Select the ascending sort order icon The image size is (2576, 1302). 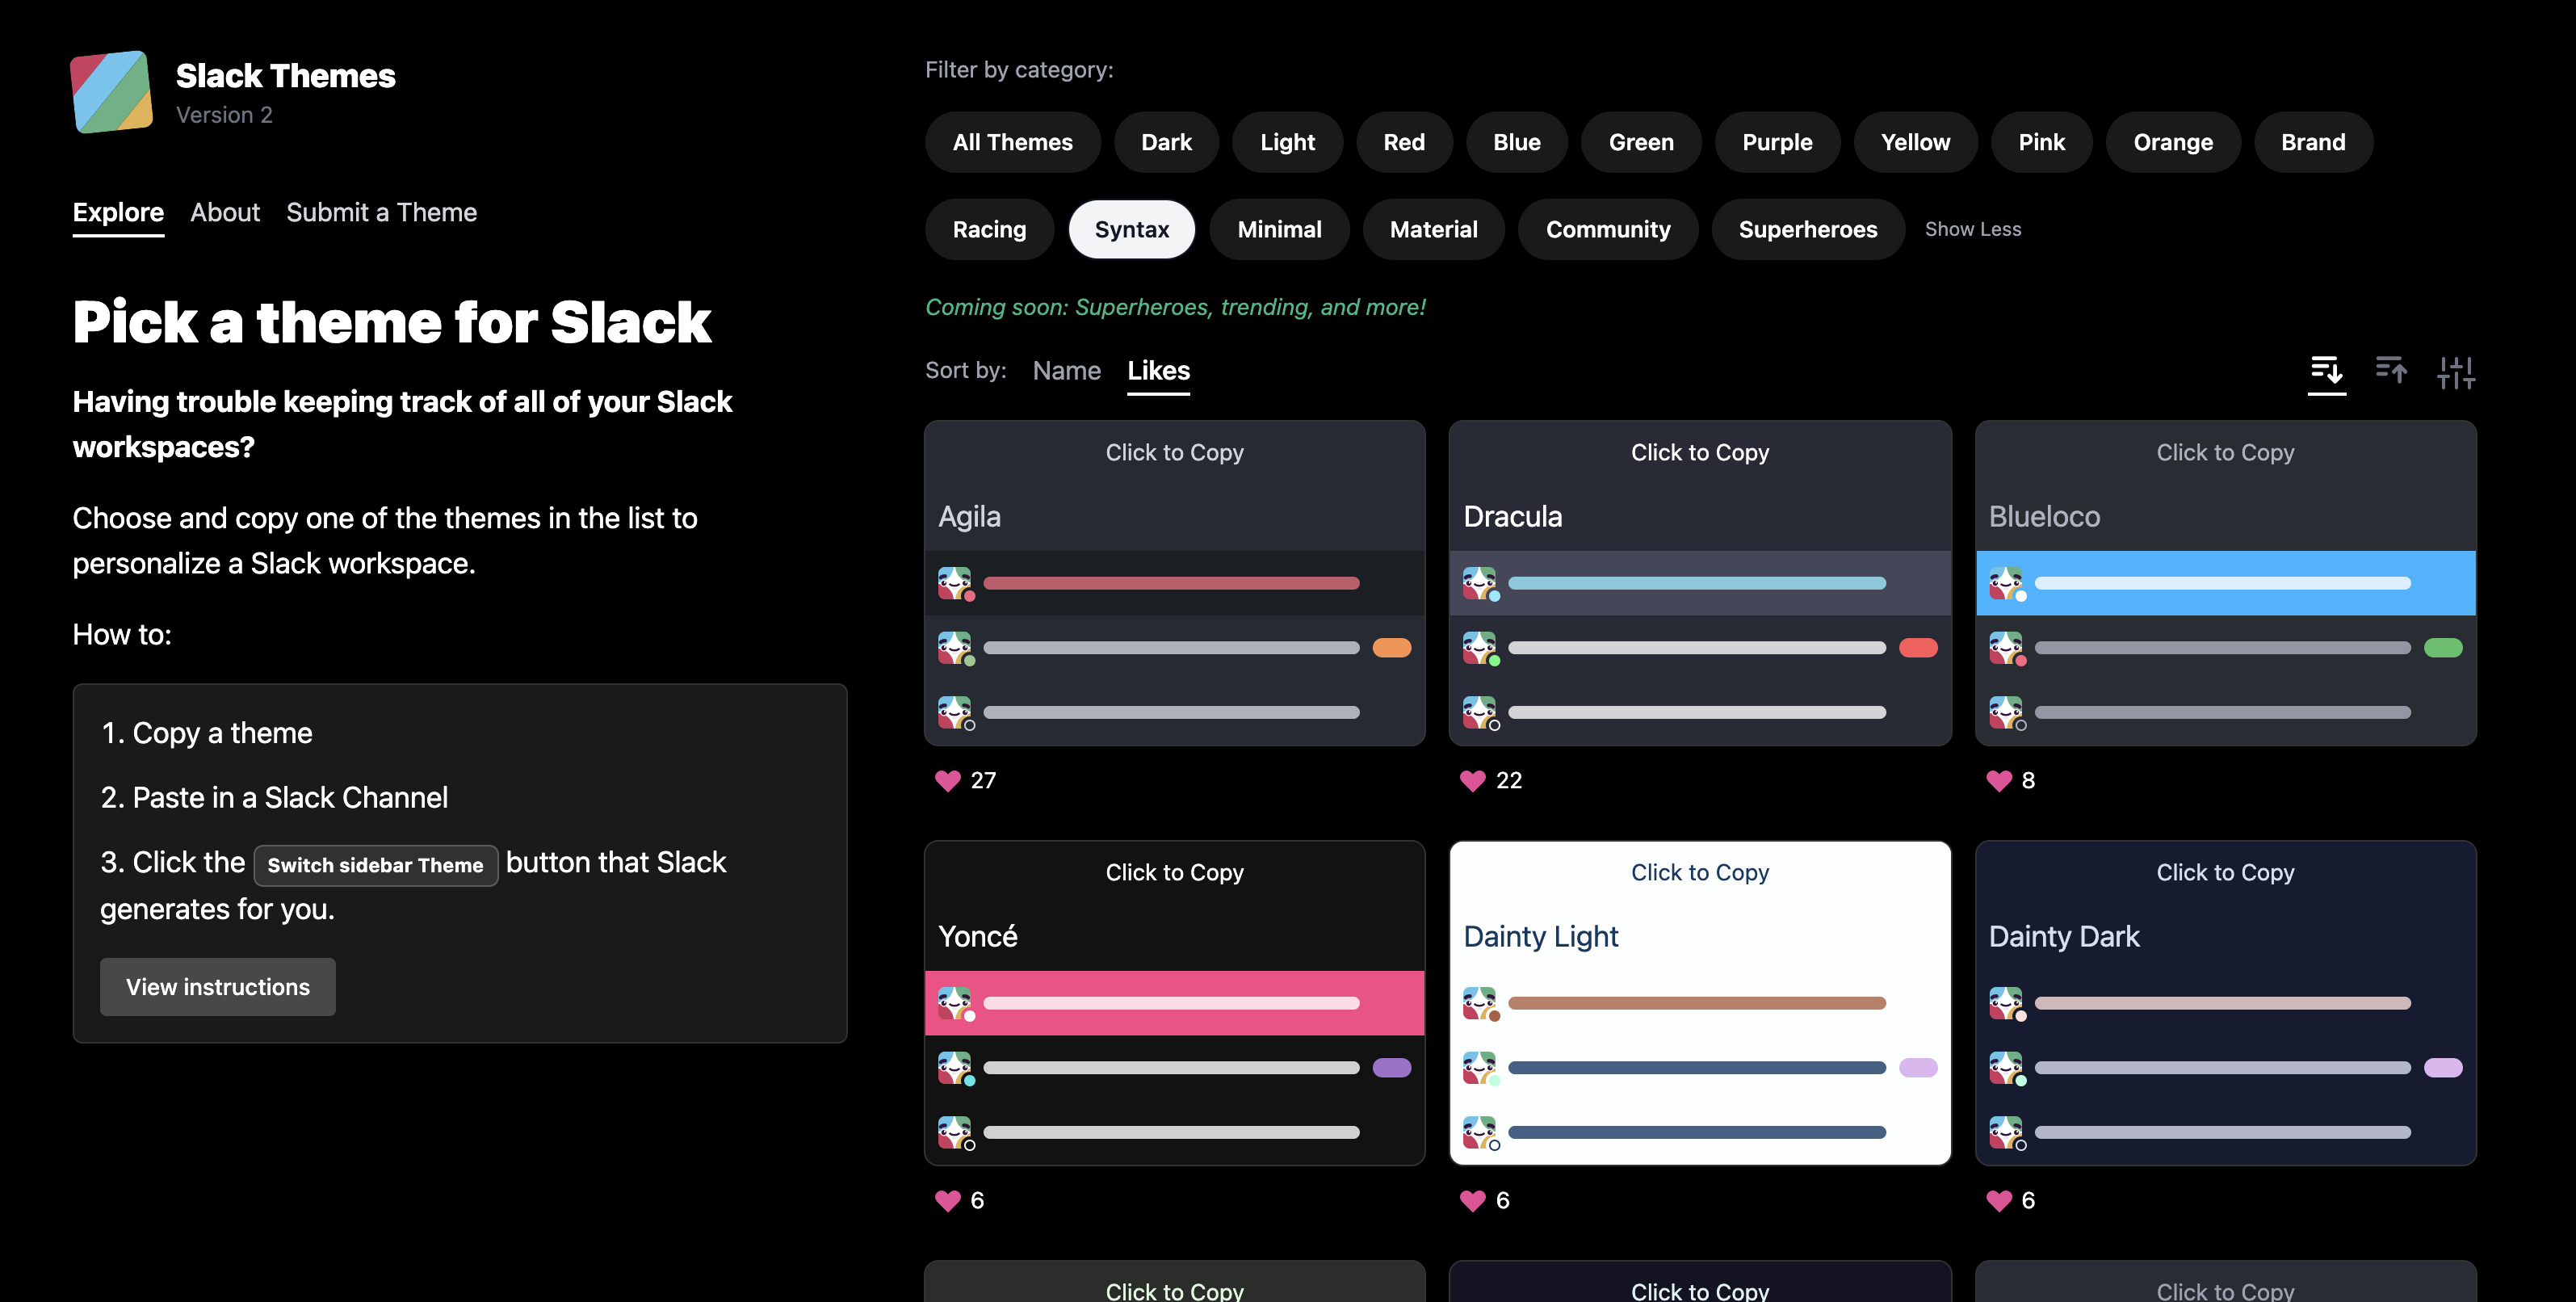point(2392,371)
